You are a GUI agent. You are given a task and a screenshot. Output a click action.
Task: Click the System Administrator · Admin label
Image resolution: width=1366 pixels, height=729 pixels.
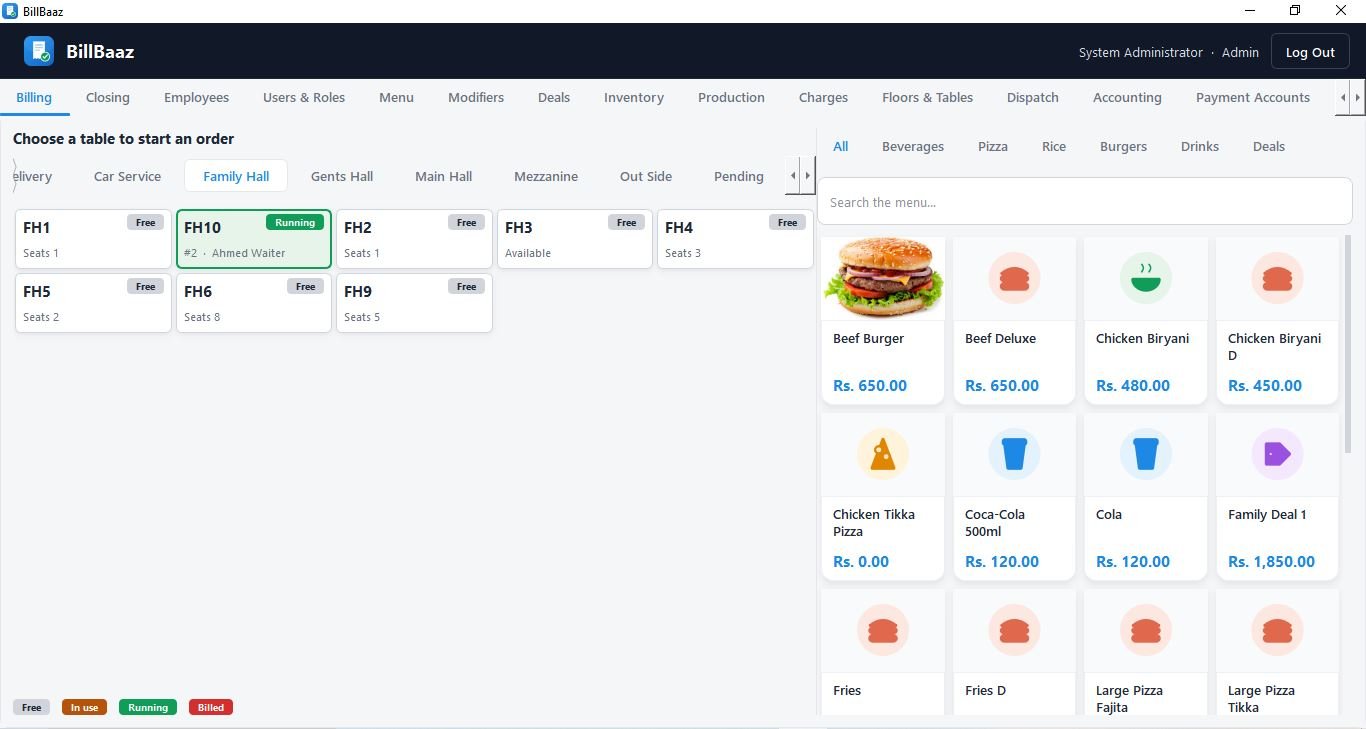point(1168,52)
